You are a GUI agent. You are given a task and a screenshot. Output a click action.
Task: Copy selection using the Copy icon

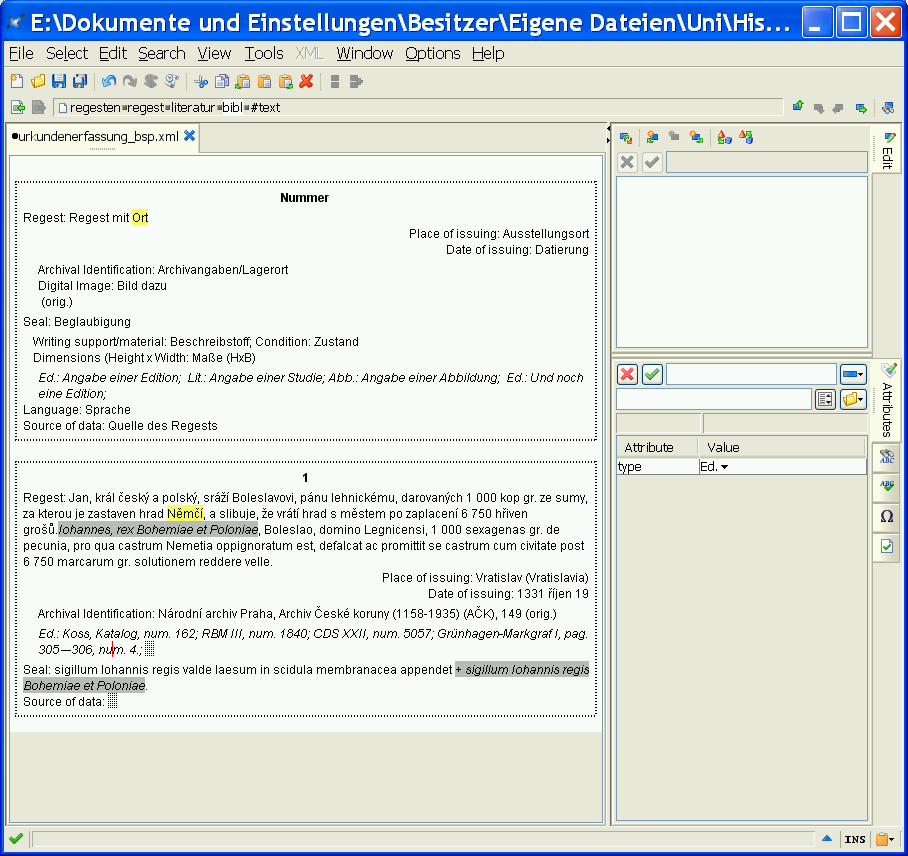pyautogui.click(x=222, y=82)
